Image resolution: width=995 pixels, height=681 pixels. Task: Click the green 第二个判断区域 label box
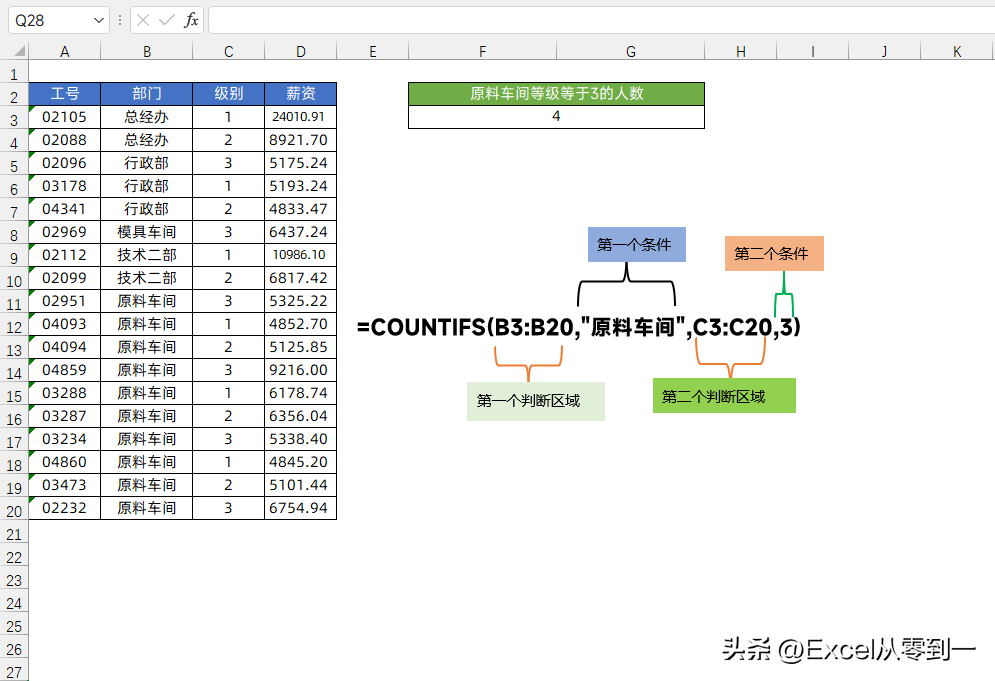click(724, 395)
